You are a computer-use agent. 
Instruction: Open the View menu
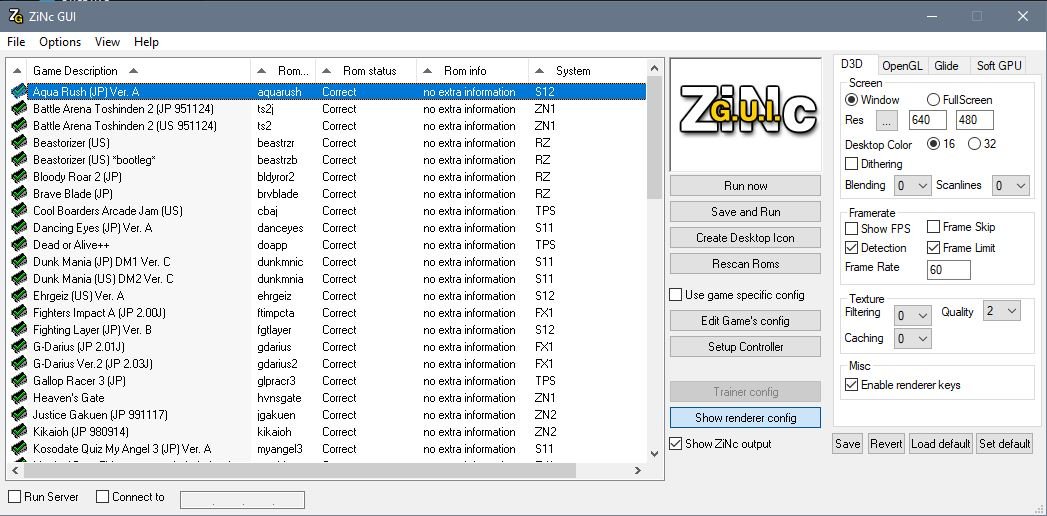pos(107,41)
